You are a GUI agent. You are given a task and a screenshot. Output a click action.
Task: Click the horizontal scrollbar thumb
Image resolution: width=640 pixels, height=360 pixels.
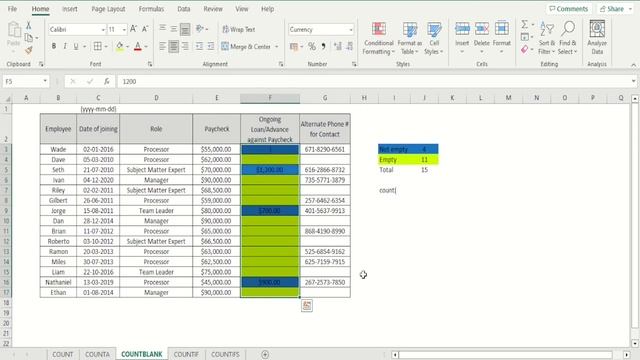point(505,355)
